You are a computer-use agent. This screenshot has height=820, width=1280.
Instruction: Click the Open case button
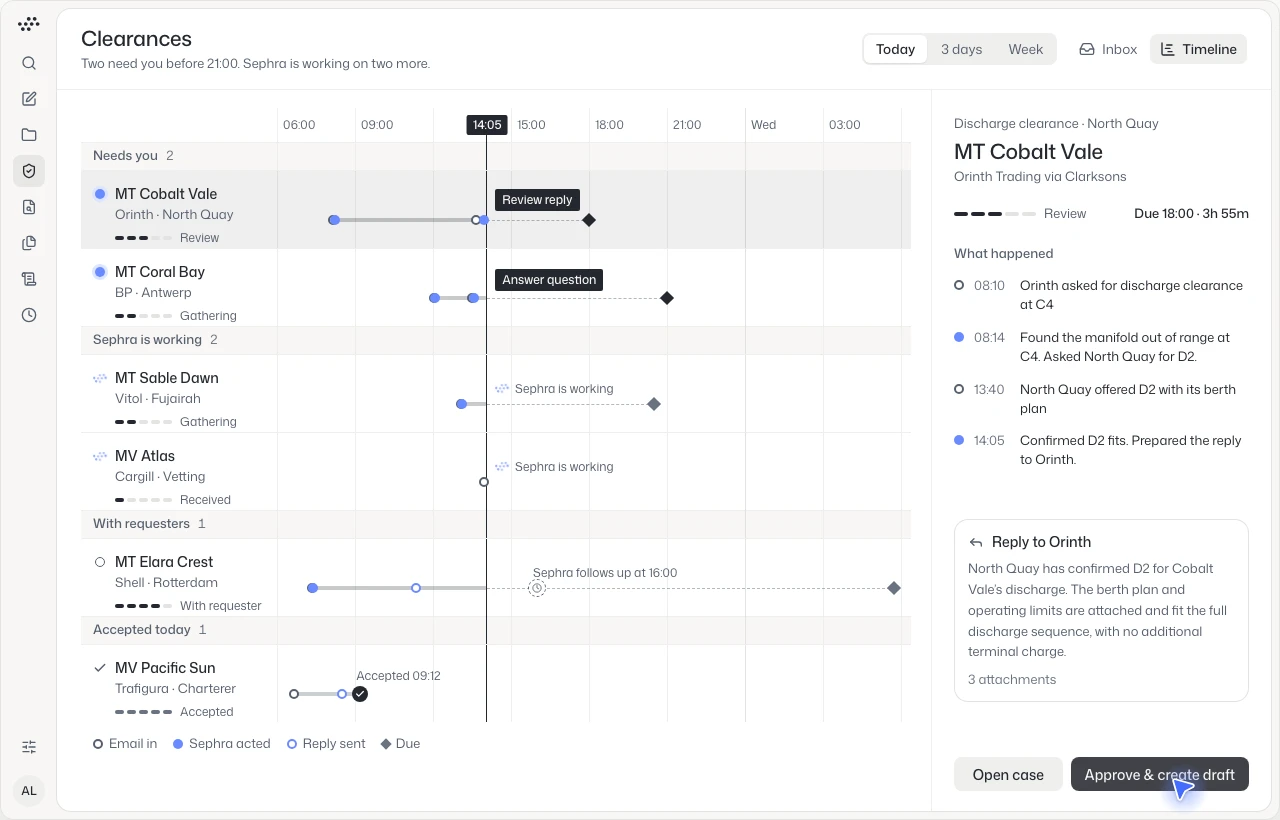tap(1008, 775)
